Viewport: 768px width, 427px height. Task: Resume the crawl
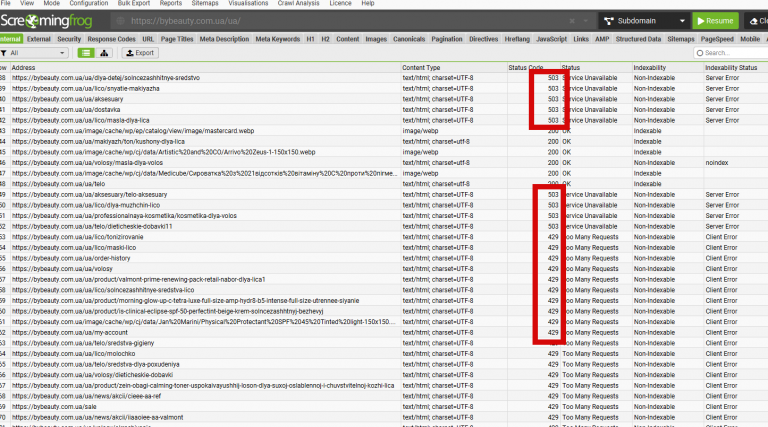pos(715,21)
